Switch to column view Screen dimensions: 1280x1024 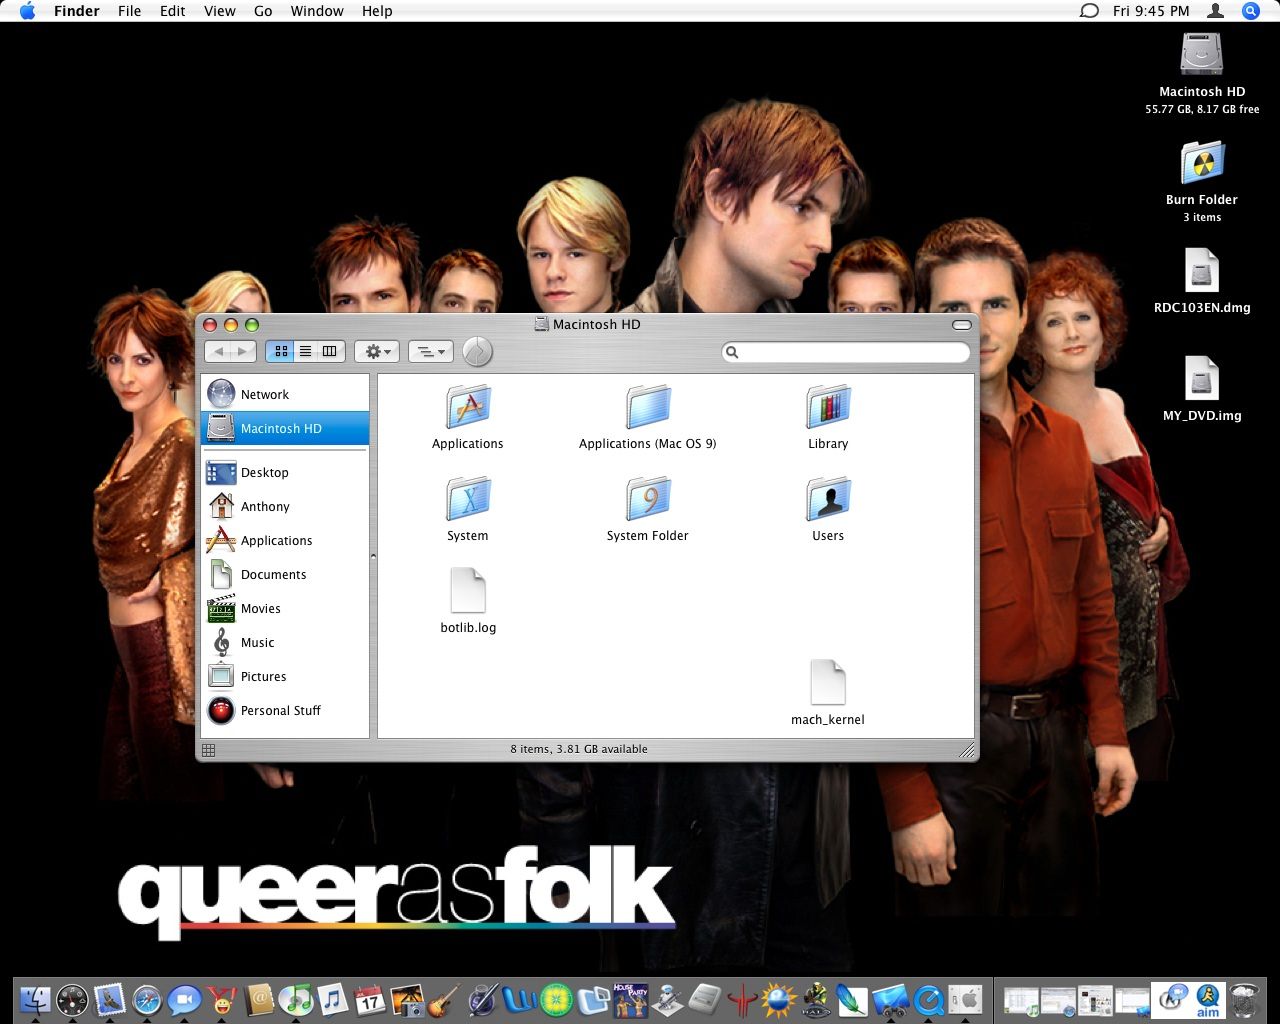click(330, 351)
